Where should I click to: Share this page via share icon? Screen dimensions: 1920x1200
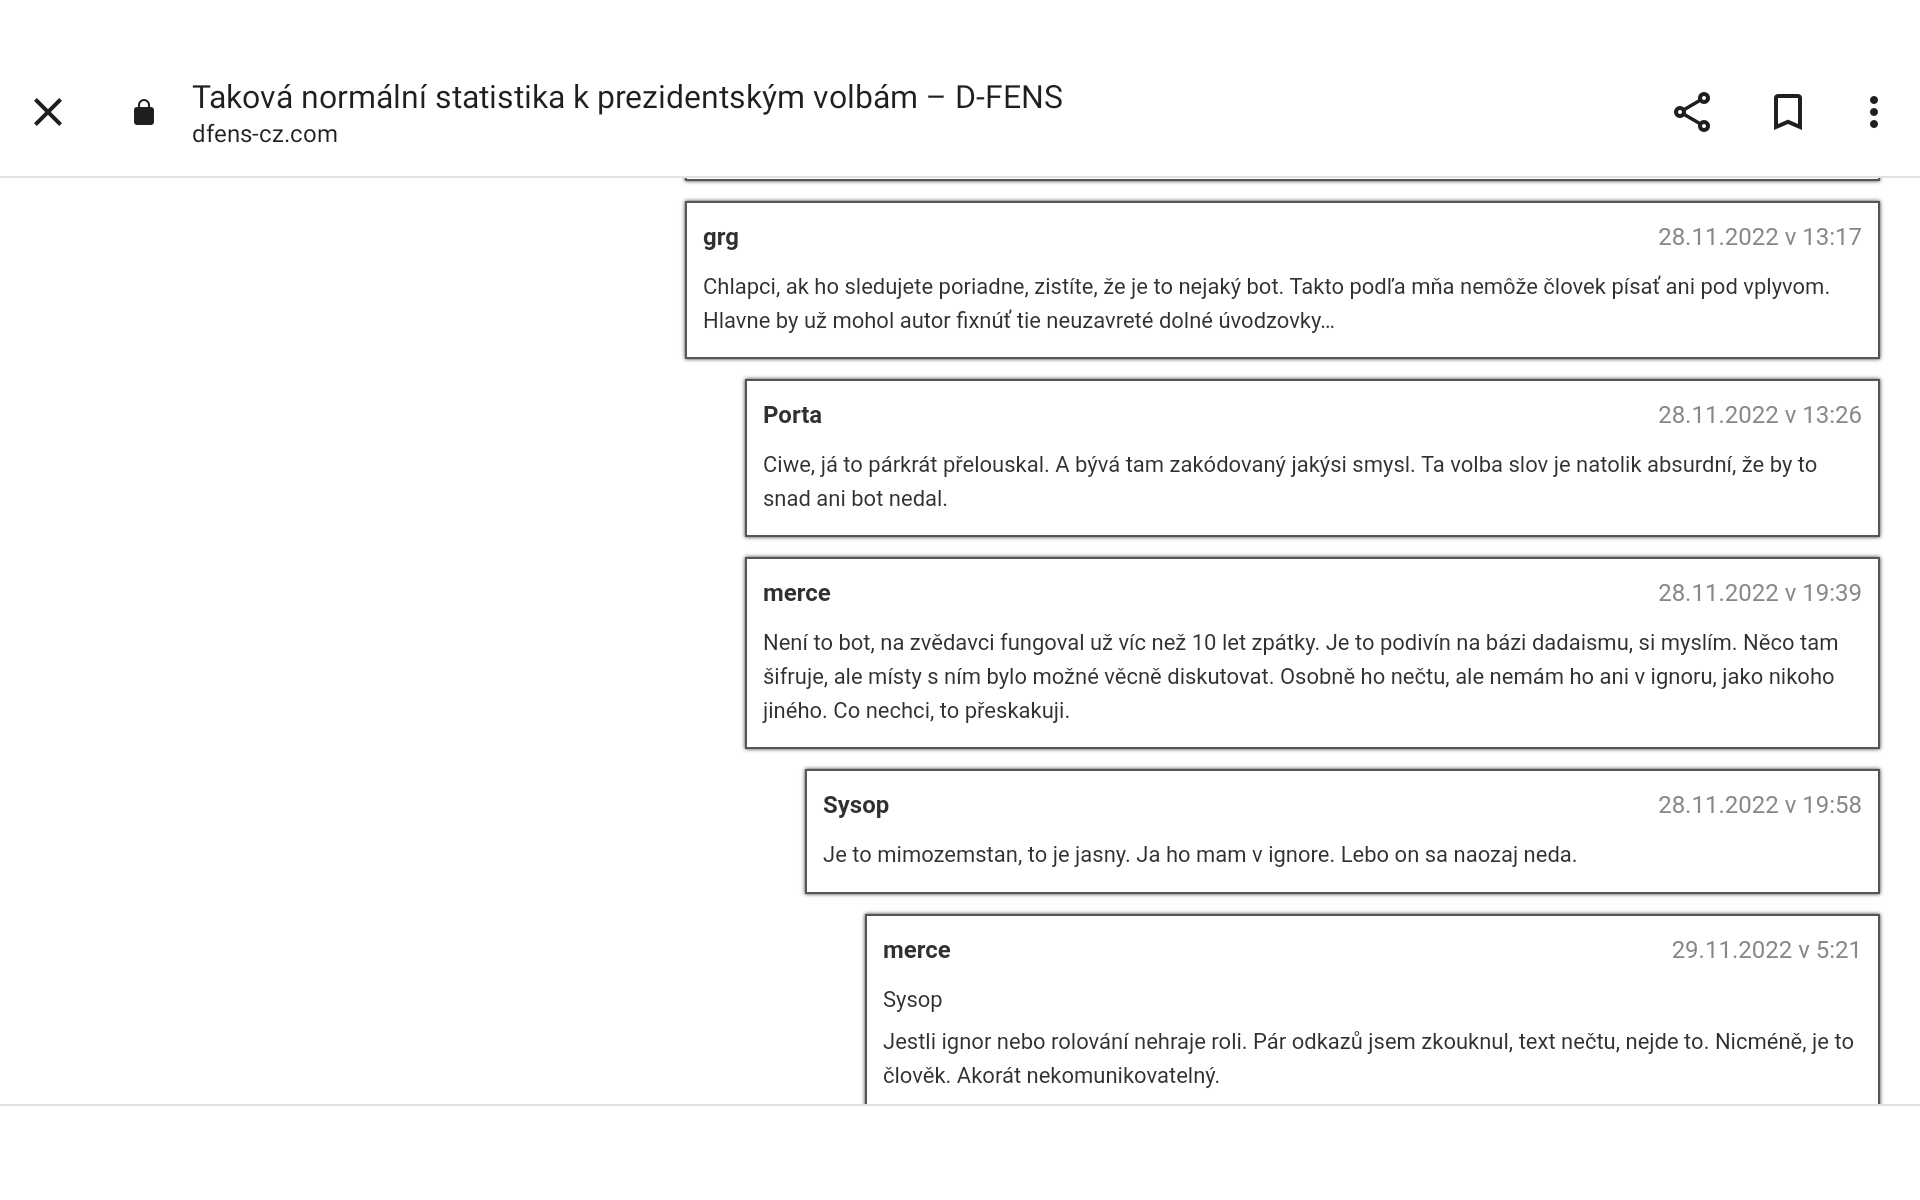1692,112
